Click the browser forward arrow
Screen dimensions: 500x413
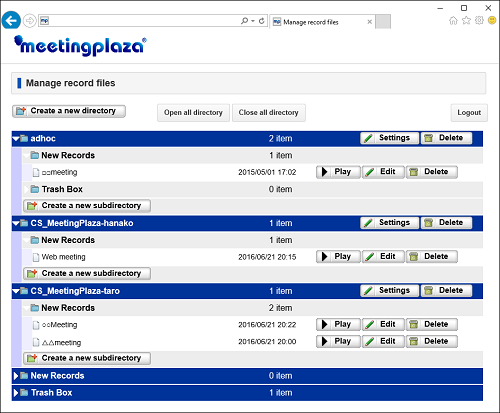click(x=30, y=21)
